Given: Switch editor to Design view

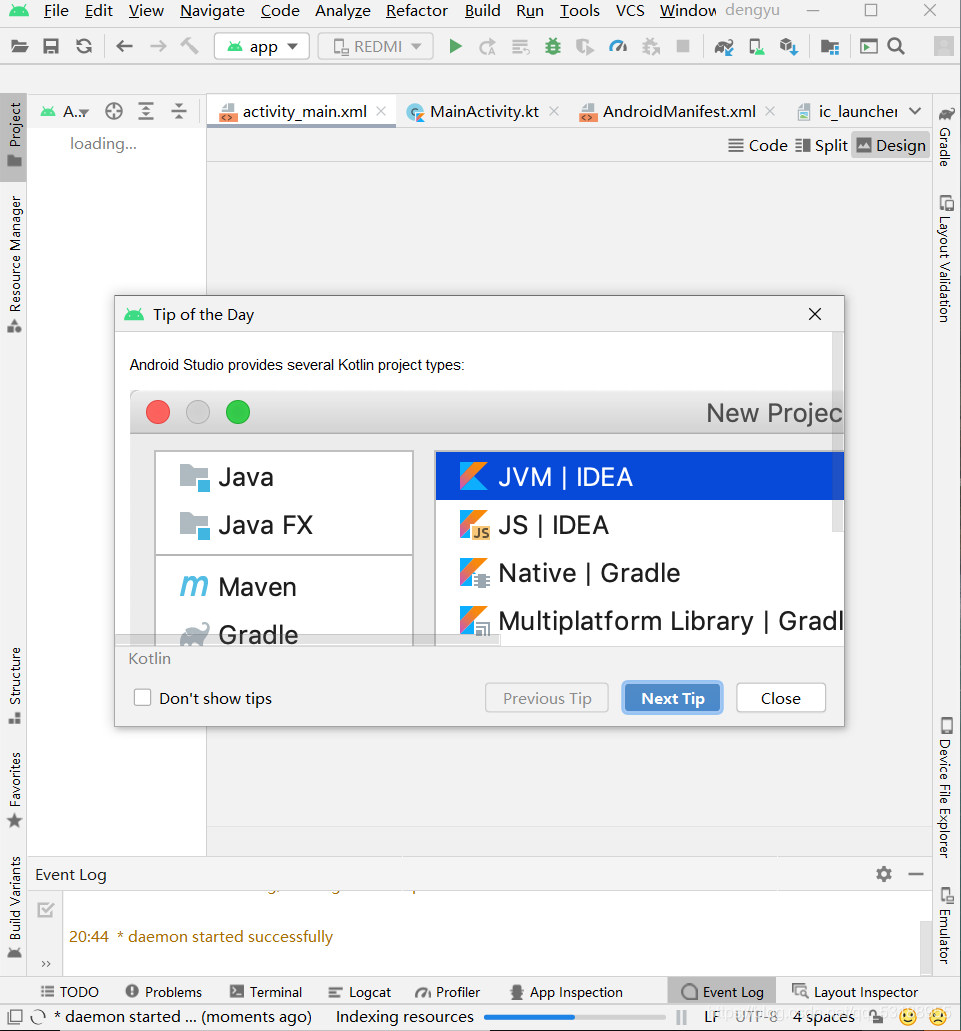Looking at the screenshot, I should coord(891,145).
